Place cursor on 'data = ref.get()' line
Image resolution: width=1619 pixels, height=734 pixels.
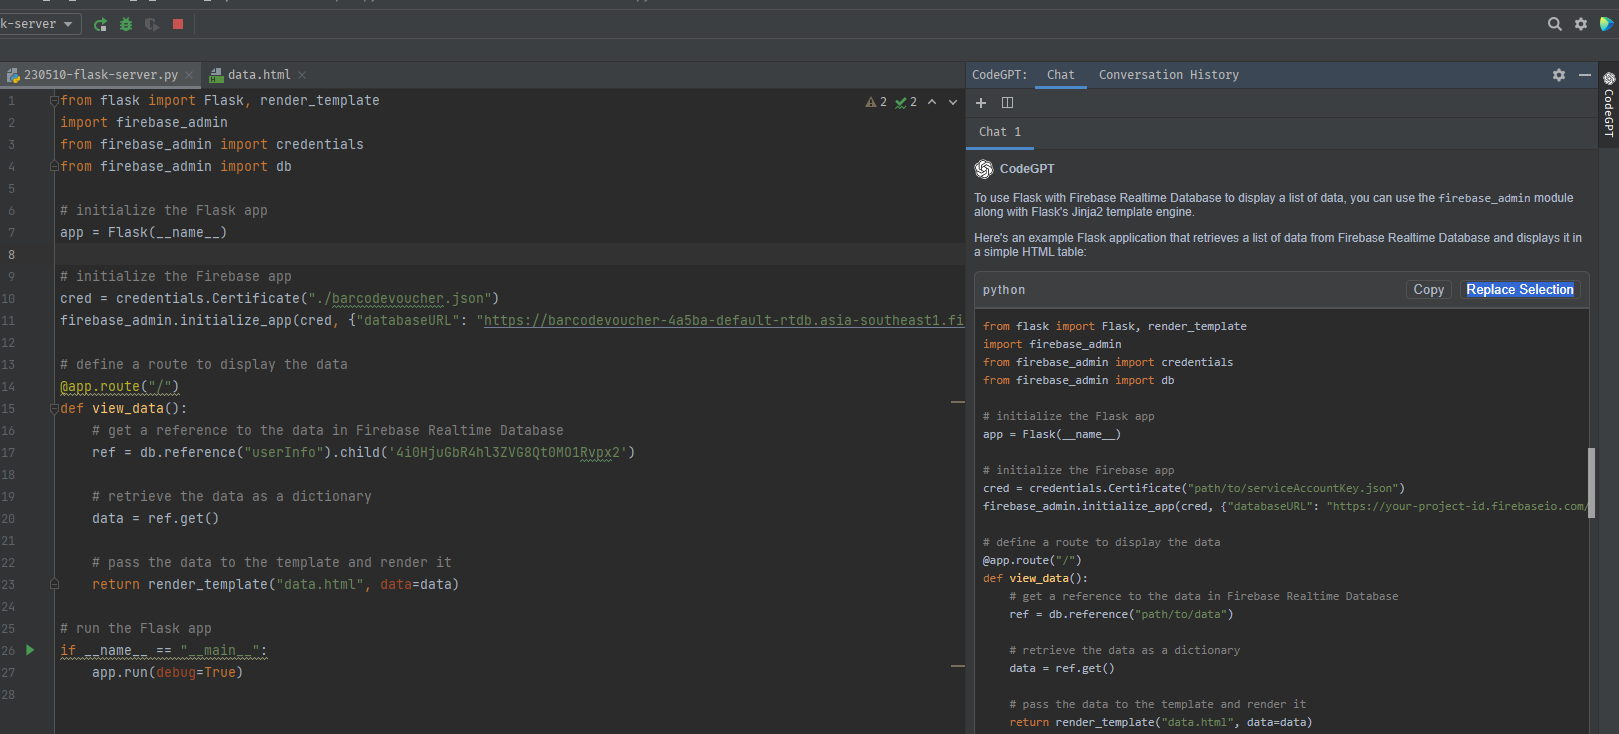pos(155,518)
